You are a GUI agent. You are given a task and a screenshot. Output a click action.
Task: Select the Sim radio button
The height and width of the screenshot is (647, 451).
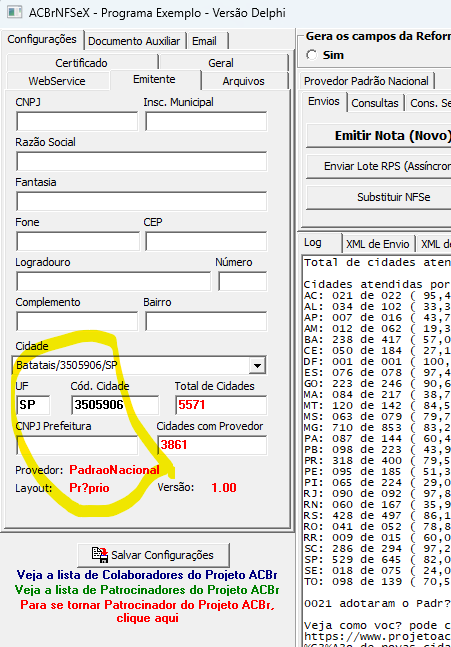click(312, 55)
